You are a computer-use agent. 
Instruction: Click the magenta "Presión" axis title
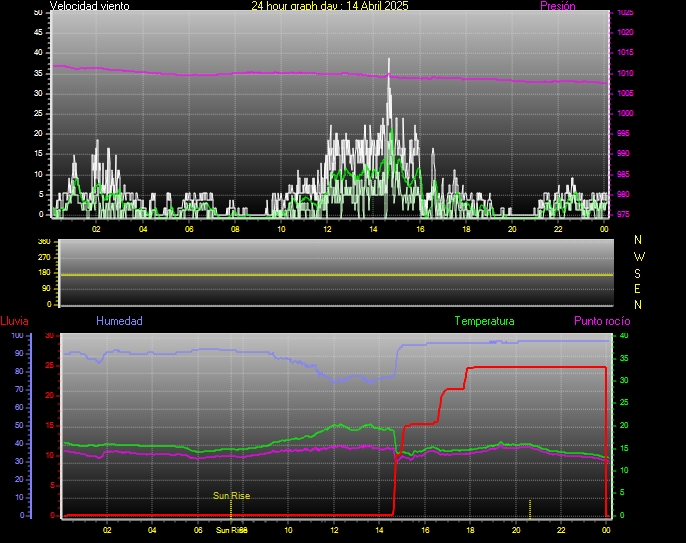557,6
